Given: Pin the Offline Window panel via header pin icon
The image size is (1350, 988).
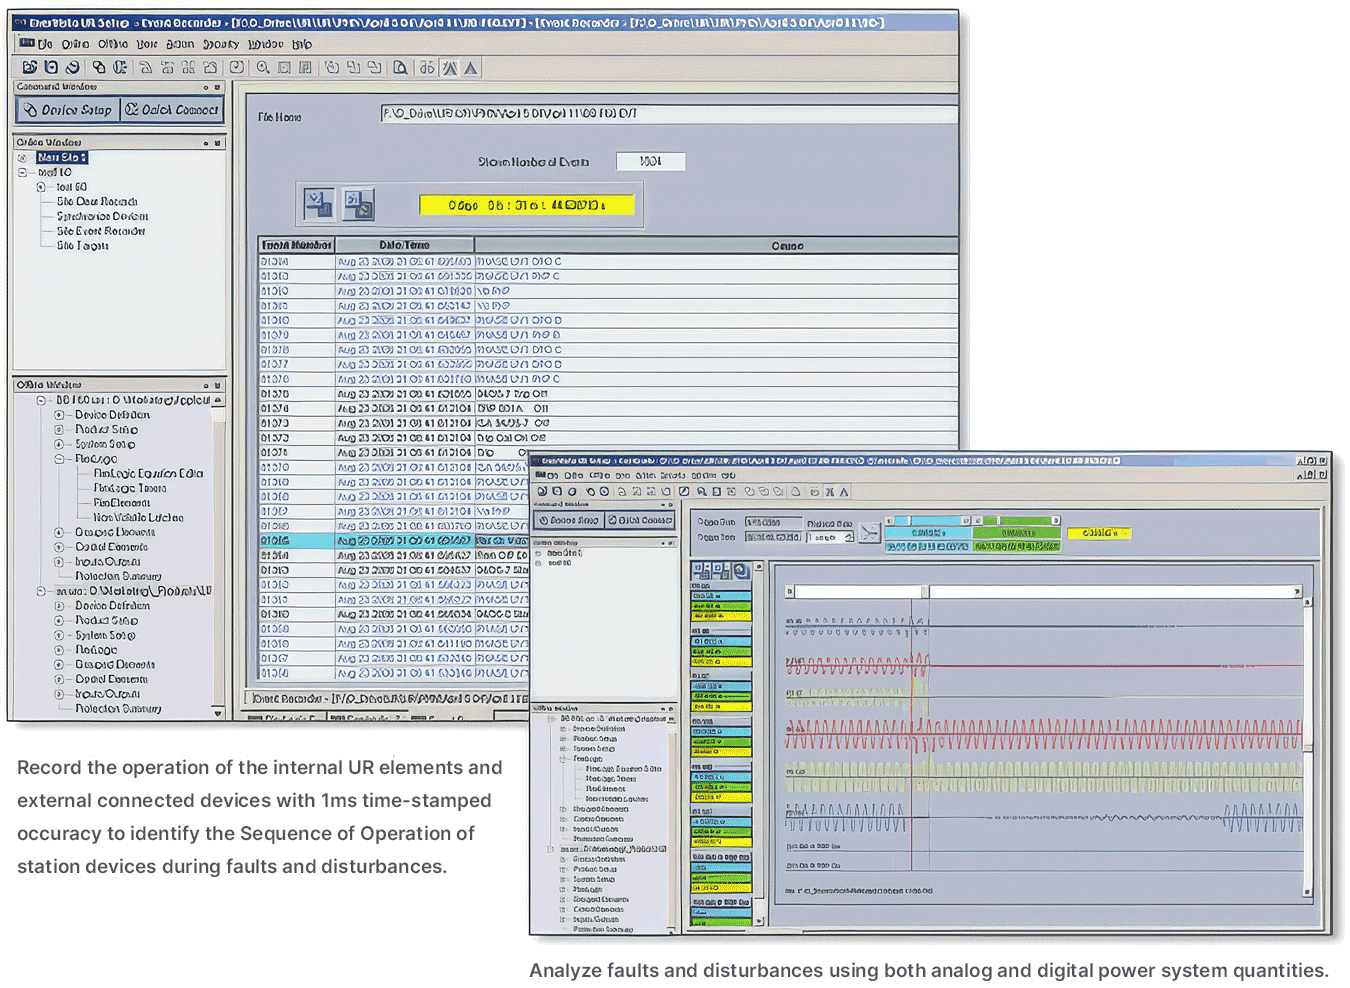Looking at the screenshot, I should coord(206,385).
